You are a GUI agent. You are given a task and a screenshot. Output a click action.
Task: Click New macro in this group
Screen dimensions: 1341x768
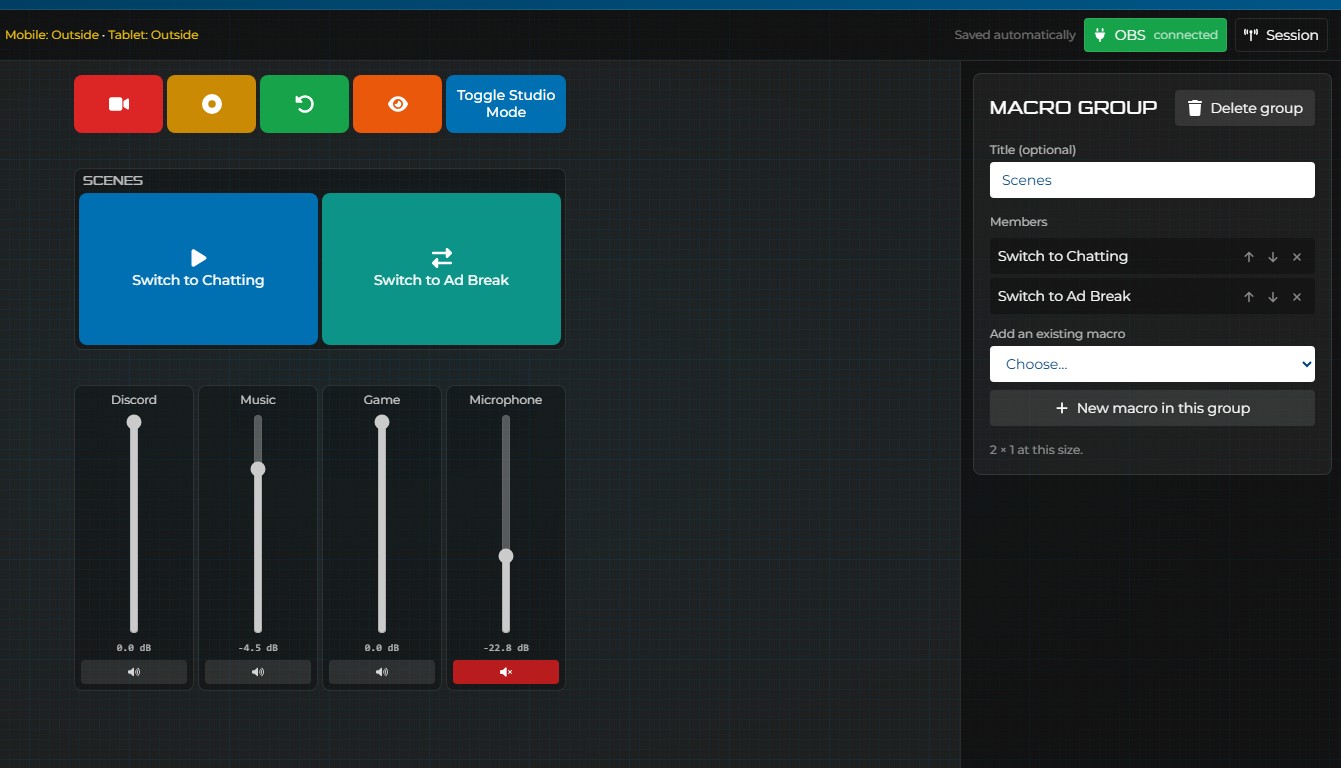click(x=1152, y=408)
